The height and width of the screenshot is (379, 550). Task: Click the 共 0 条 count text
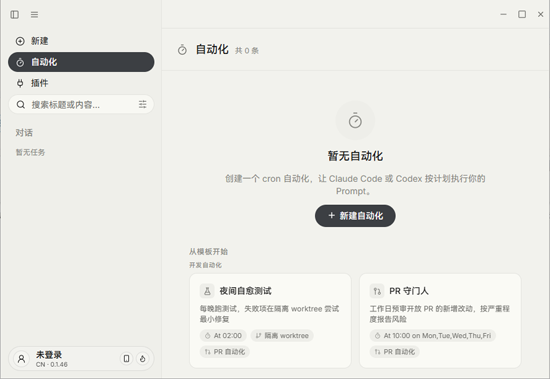pyautogui.click(x=247, y=51)
